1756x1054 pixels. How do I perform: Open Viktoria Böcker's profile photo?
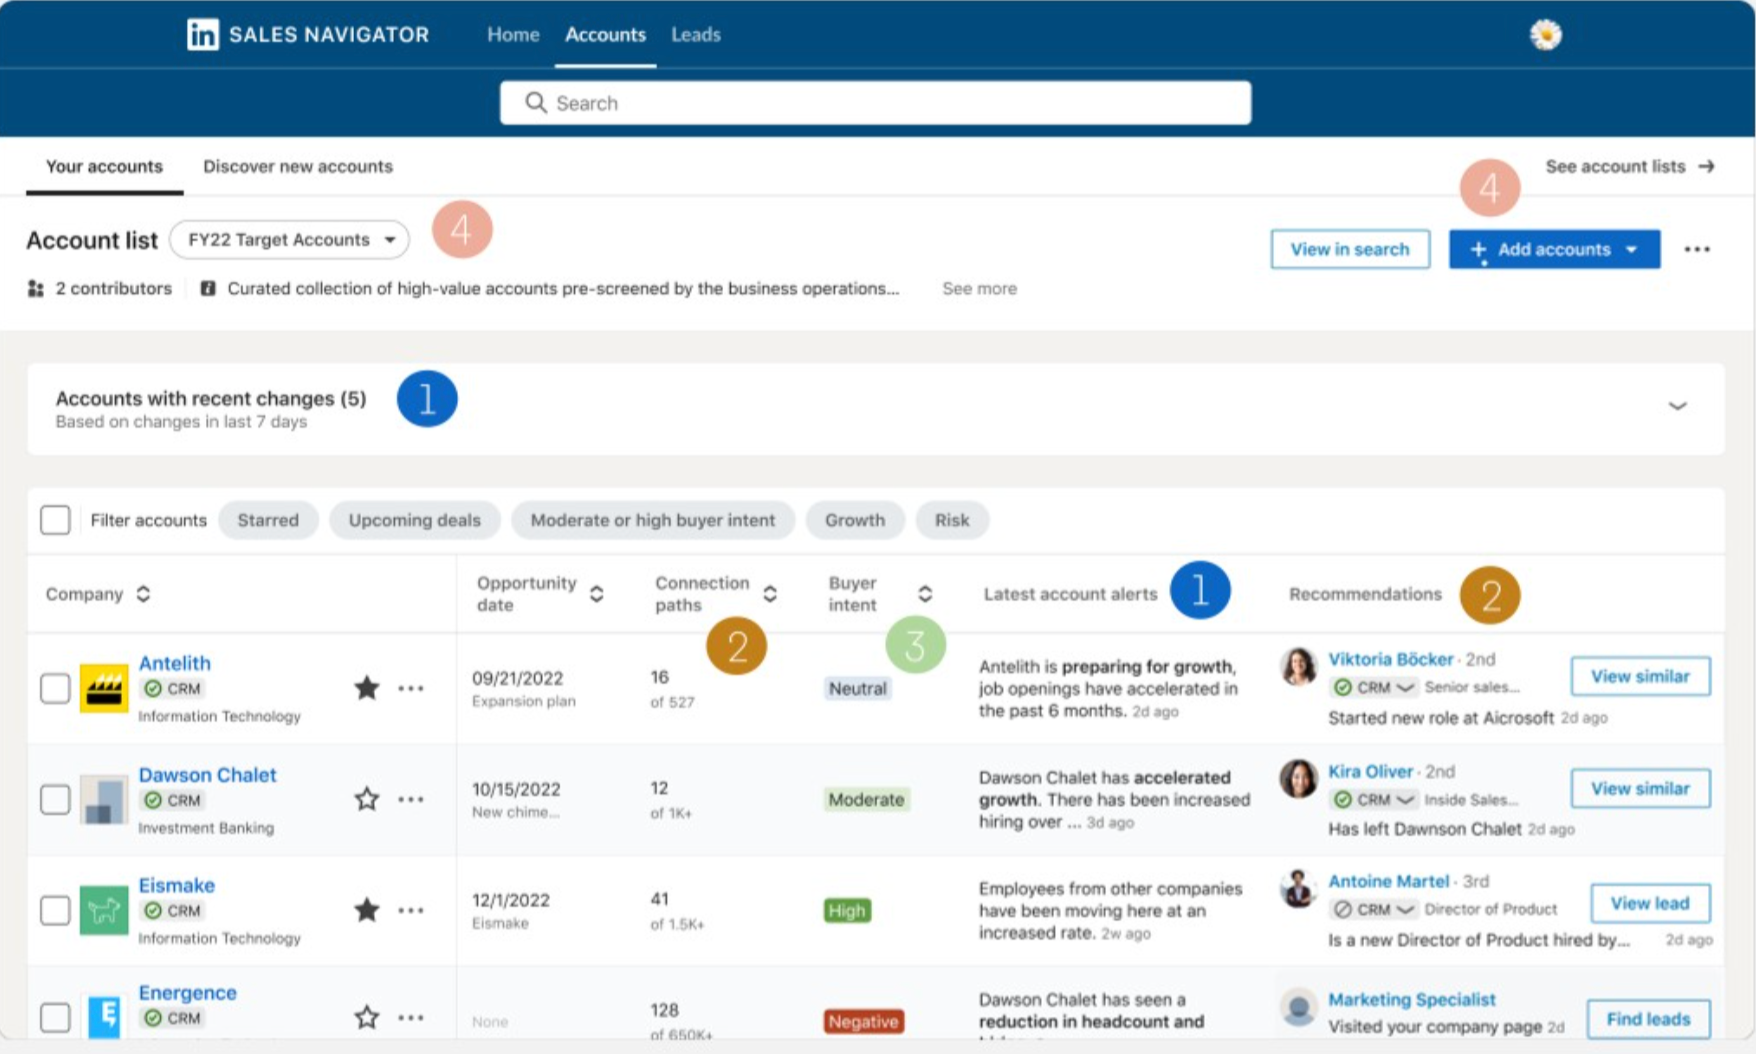pyautogui.click(x=1298, y=667)
